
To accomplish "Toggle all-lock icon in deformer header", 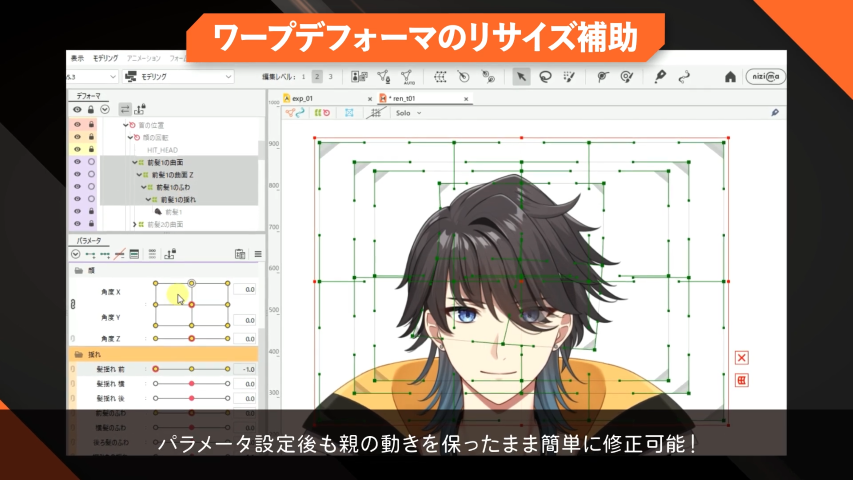I will [x=91, y=109].
